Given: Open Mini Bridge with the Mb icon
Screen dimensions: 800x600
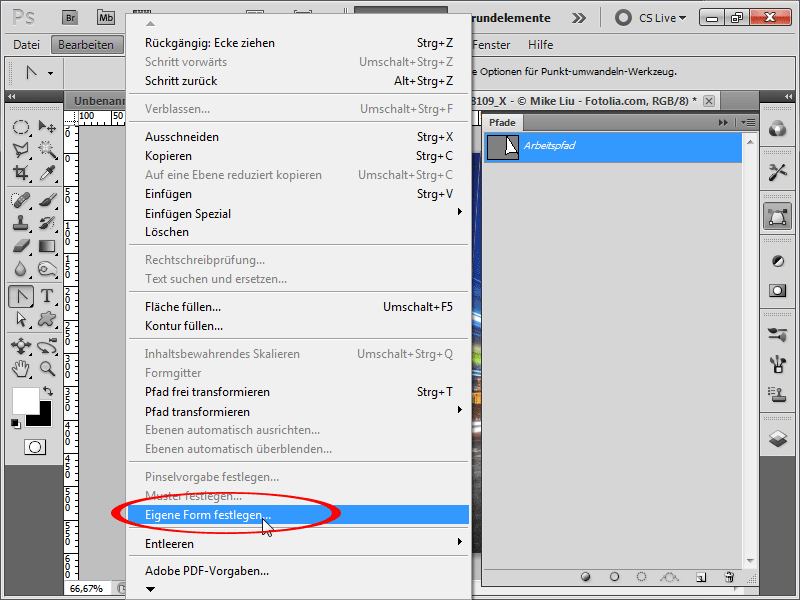Looking at the screenshot, I should (106, 18).
